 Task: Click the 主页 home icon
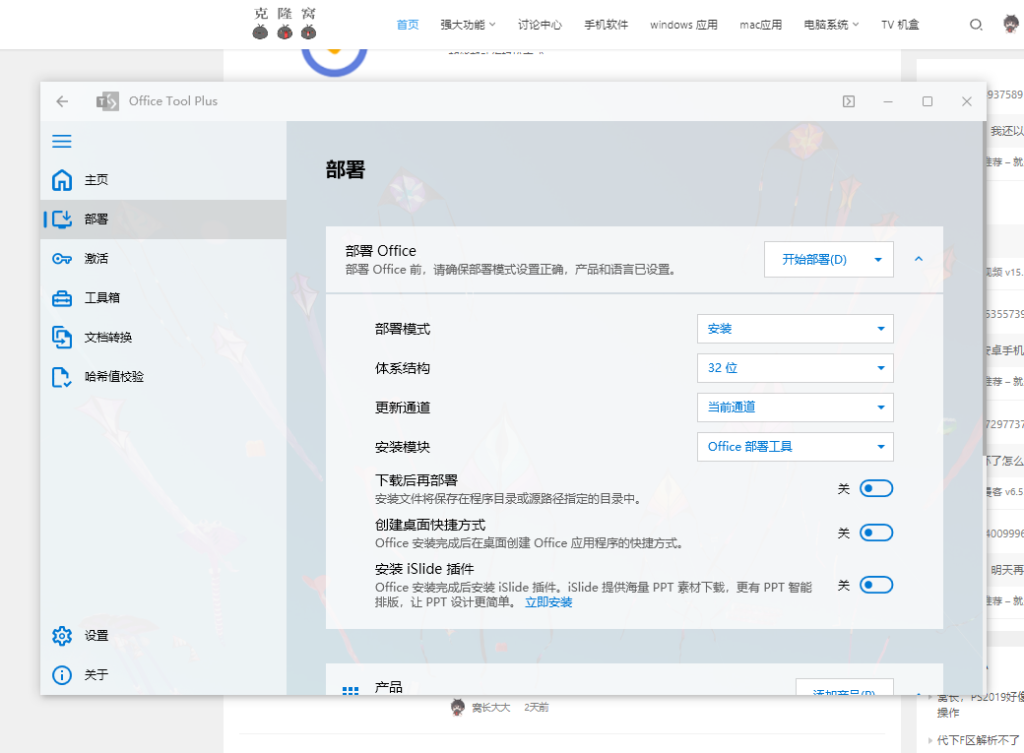(62, 180)
